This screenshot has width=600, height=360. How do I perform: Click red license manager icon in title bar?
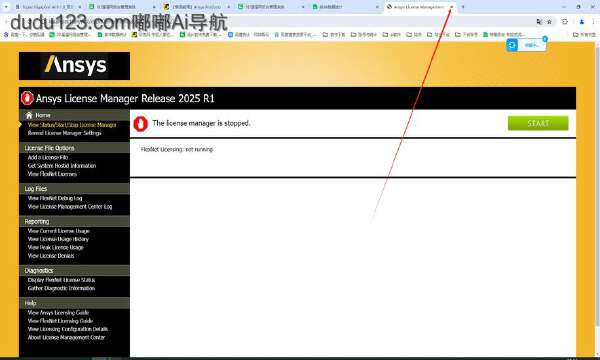27,98
